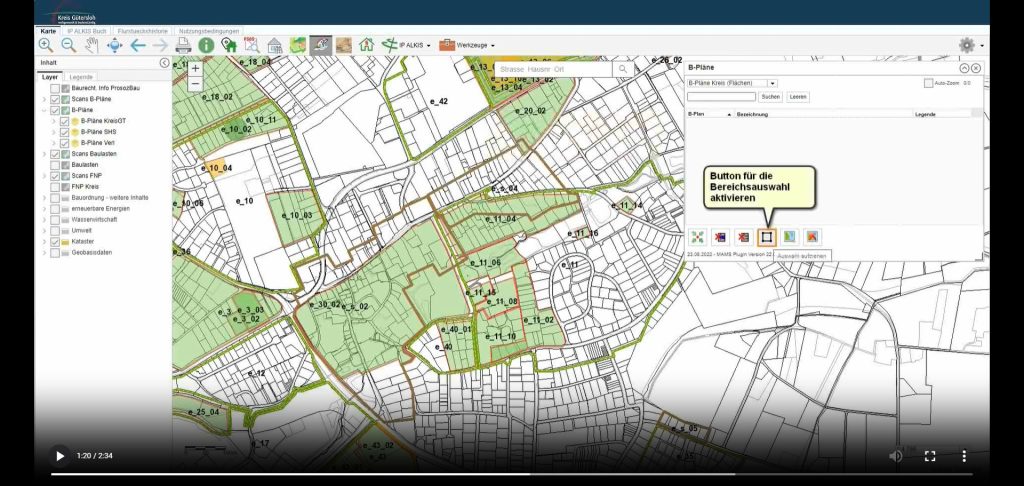
Task: Open the settings gear menu
Action: click(x=967, y=45)
